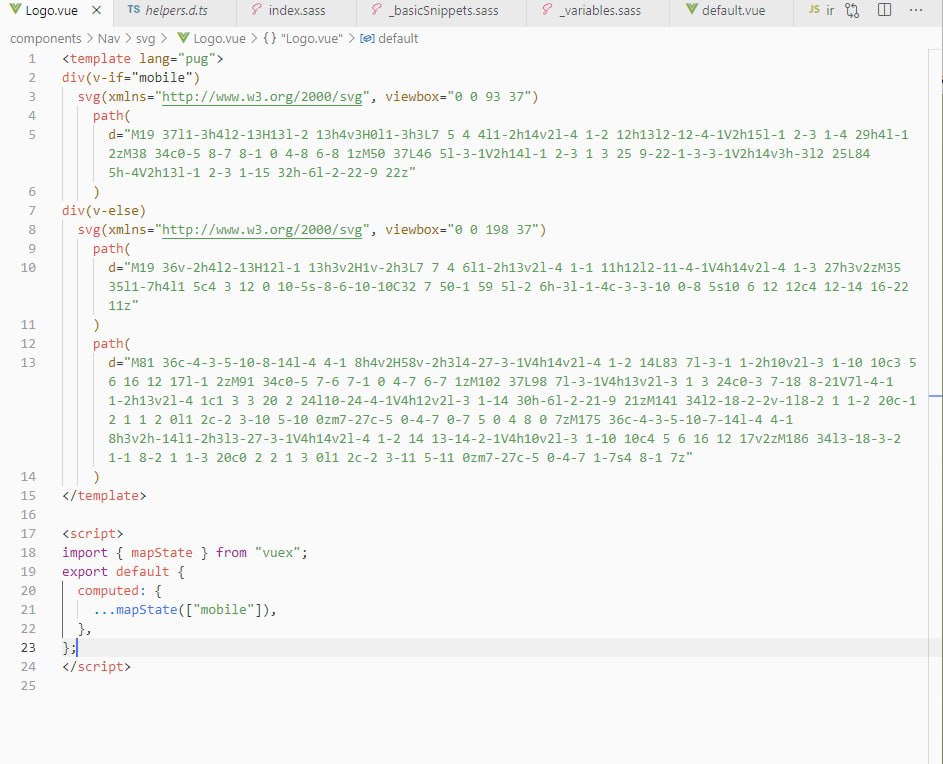Click the variable icon beside default breadcrumb
This screenshot has width=943, height=764.
coord(367,39)
